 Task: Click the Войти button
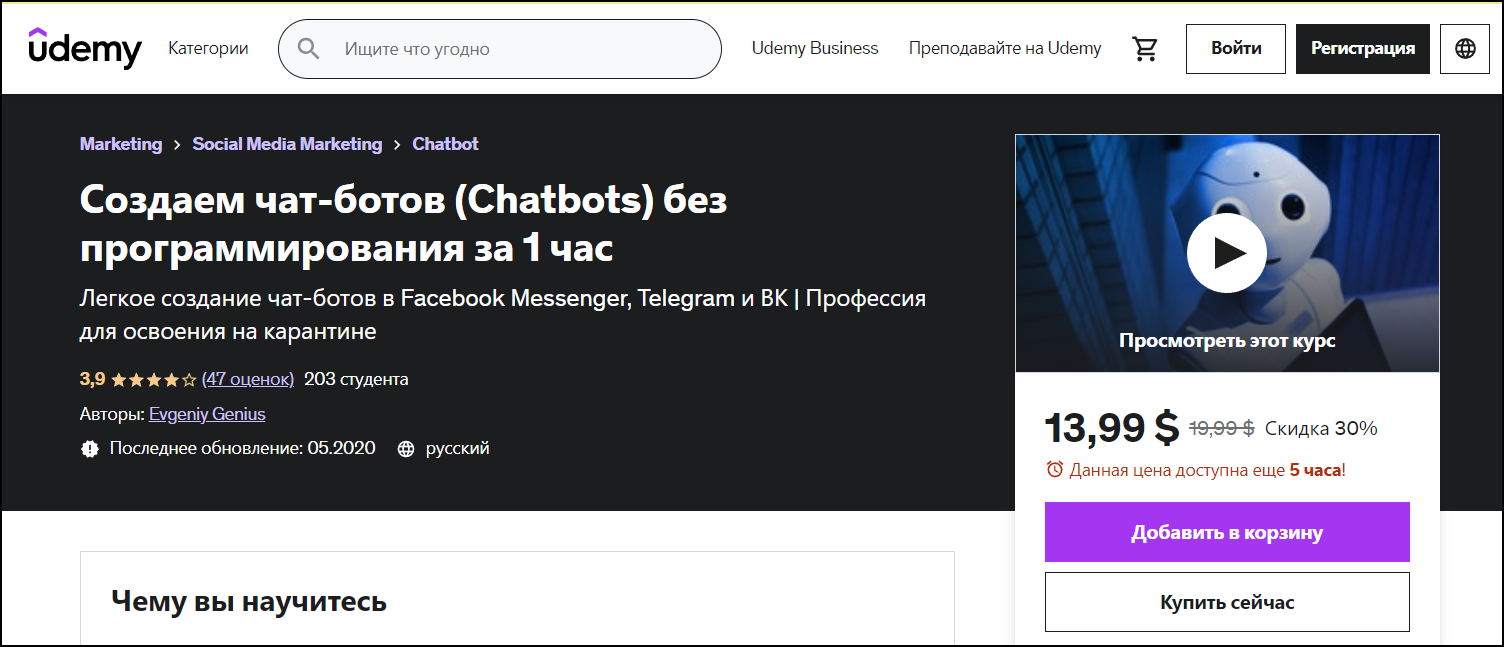point(1236,49)
